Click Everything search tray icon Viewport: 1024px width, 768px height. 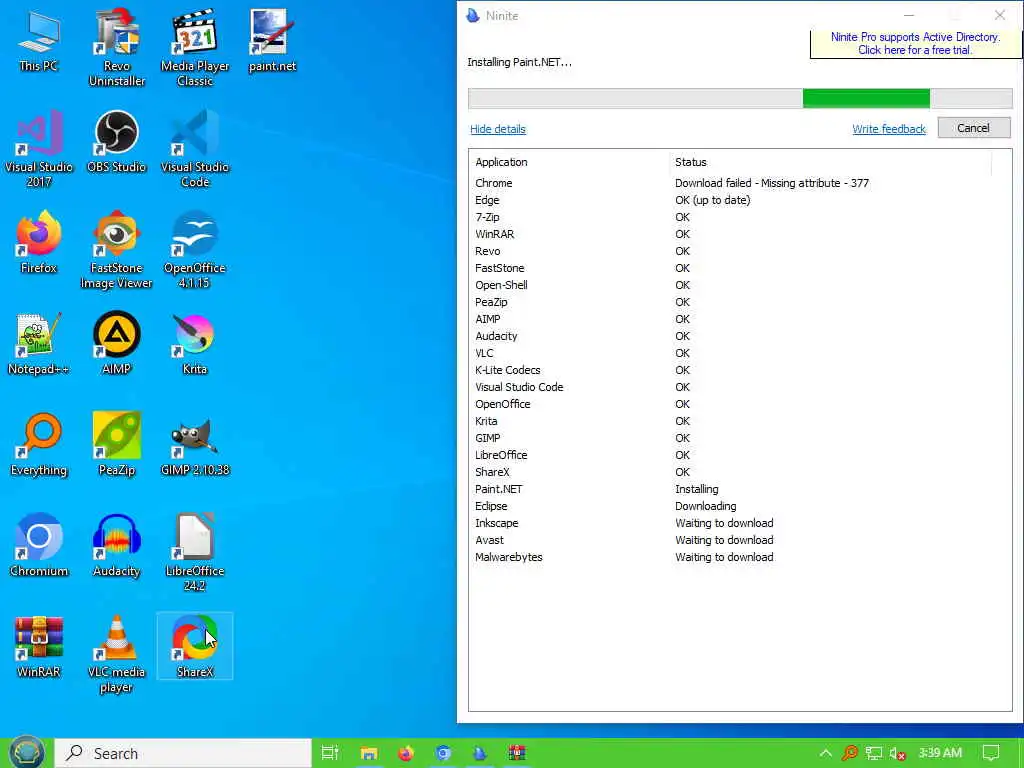850,753
